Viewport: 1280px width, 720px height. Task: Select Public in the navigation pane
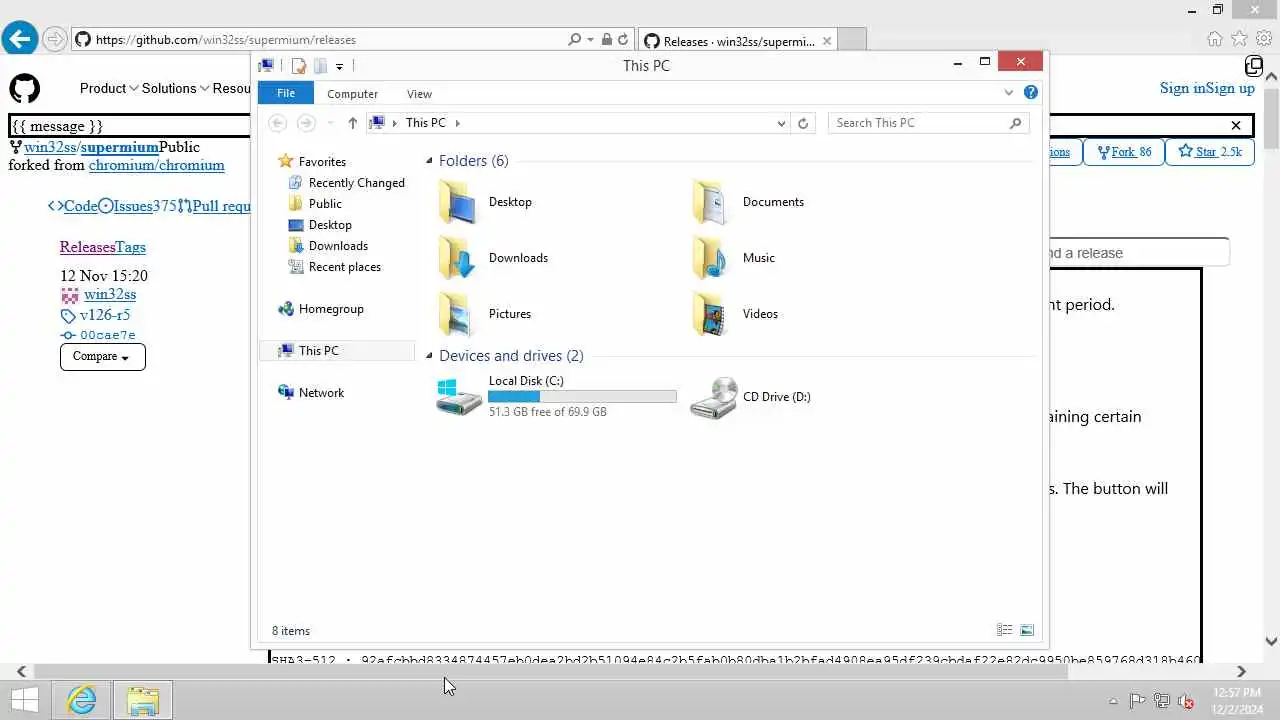[315, 204]
